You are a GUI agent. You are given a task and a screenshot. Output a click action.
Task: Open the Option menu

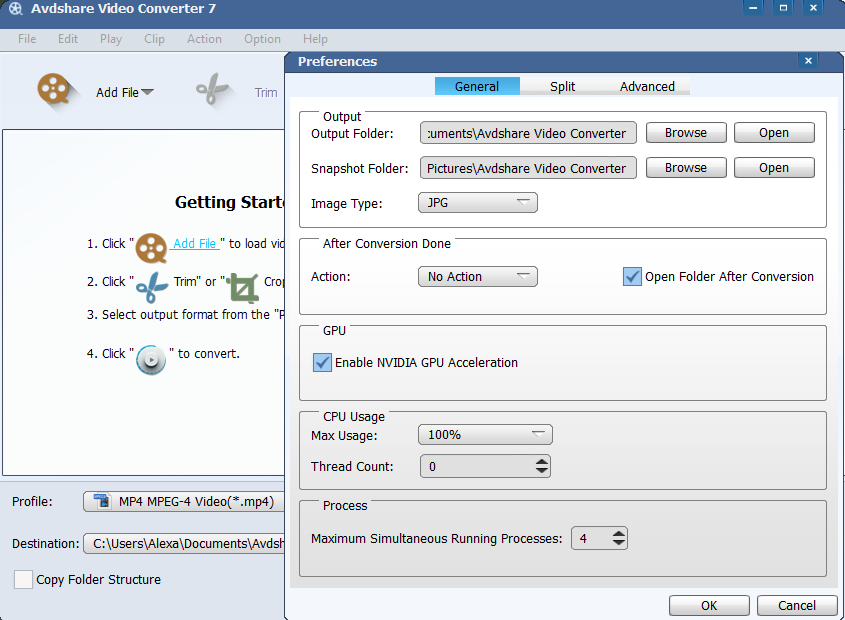click(x=262, y=39)
